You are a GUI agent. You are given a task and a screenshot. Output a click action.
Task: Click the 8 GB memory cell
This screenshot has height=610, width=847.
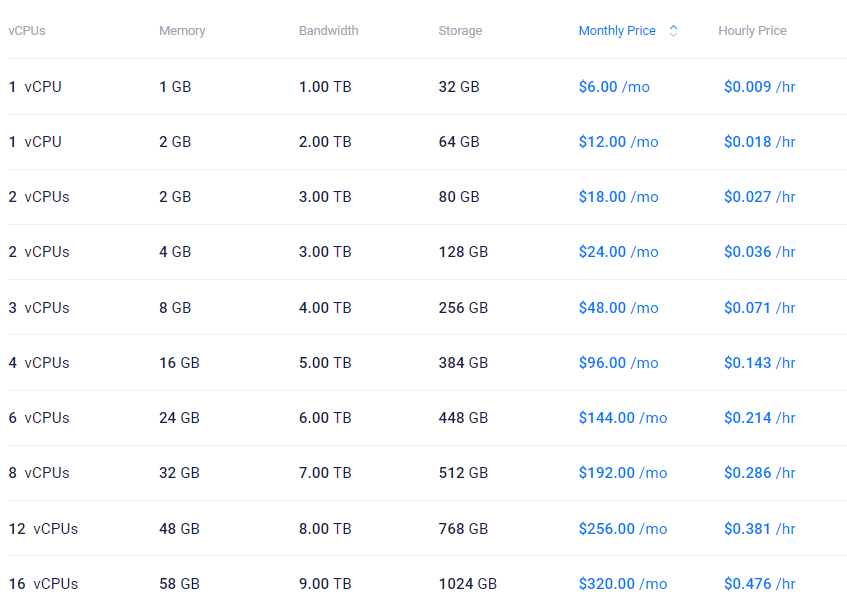coord(175,308)
